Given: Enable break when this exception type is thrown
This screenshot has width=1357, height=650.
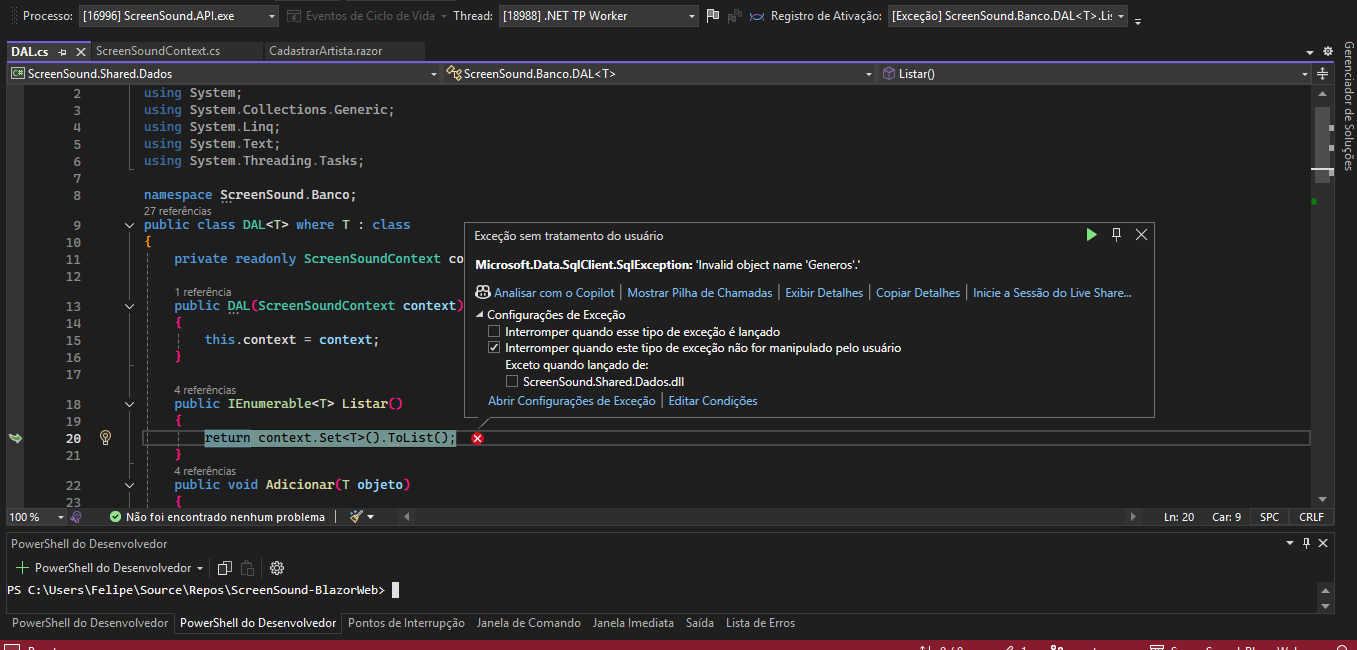Looking at the screenshot, I should point(493,331).
